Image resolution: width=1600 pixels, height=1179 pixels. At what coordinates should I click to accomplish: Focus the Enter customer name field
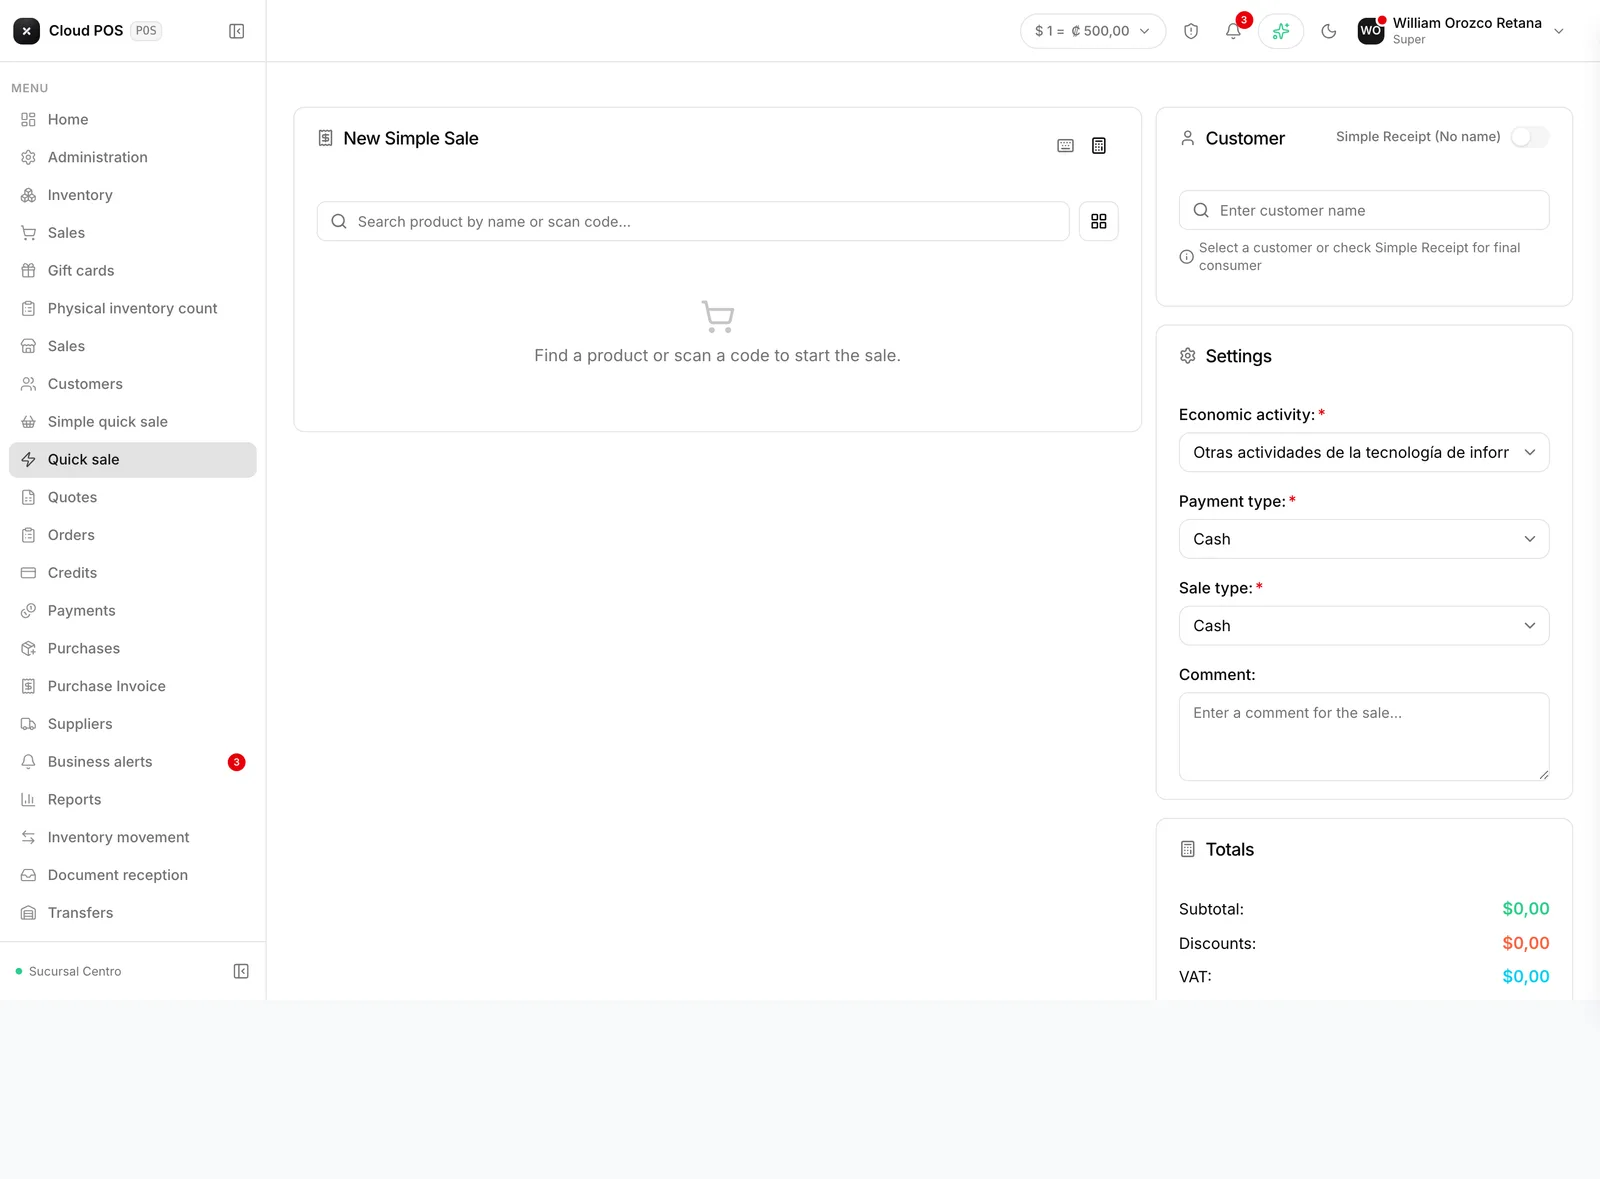pos(1364,210)
